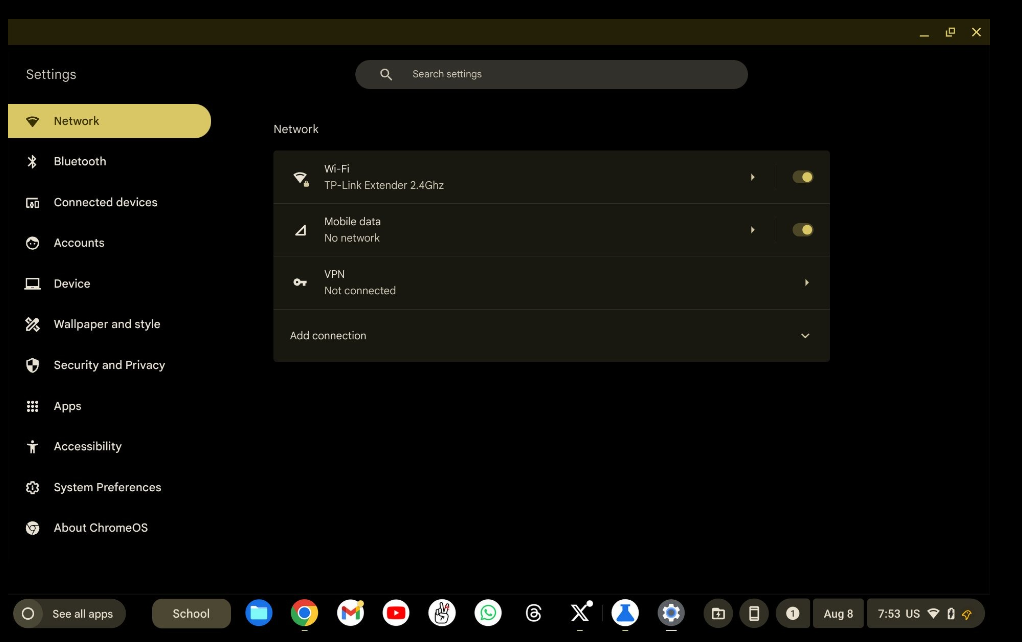Open Security and Privacy settings
The width and height of the screenshot is (1022, 642).
pyautogui.click(x=109, y=365)
